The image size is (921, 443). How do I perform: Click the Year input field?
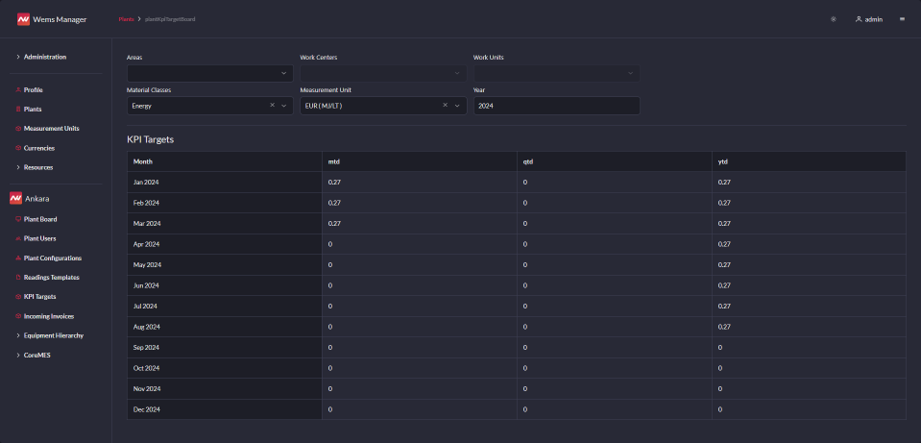tap(555, 105)
